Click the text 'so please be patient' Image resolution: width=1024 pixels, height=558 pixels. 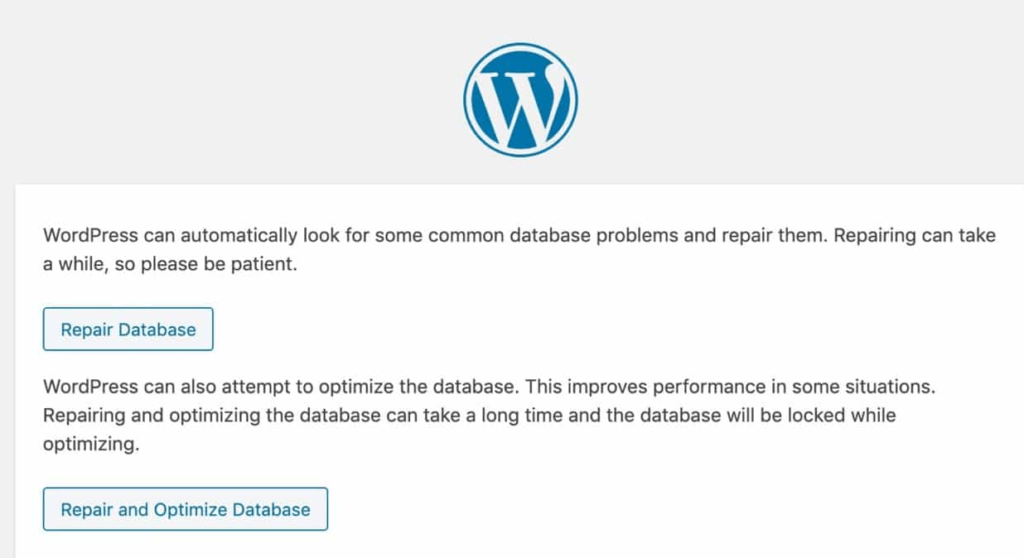pos(205,264)
